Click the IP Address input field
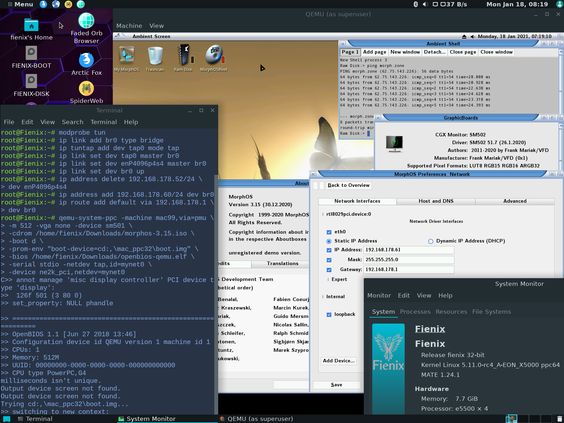Screen dimensions: 564x423 click(x=409, y=250)
